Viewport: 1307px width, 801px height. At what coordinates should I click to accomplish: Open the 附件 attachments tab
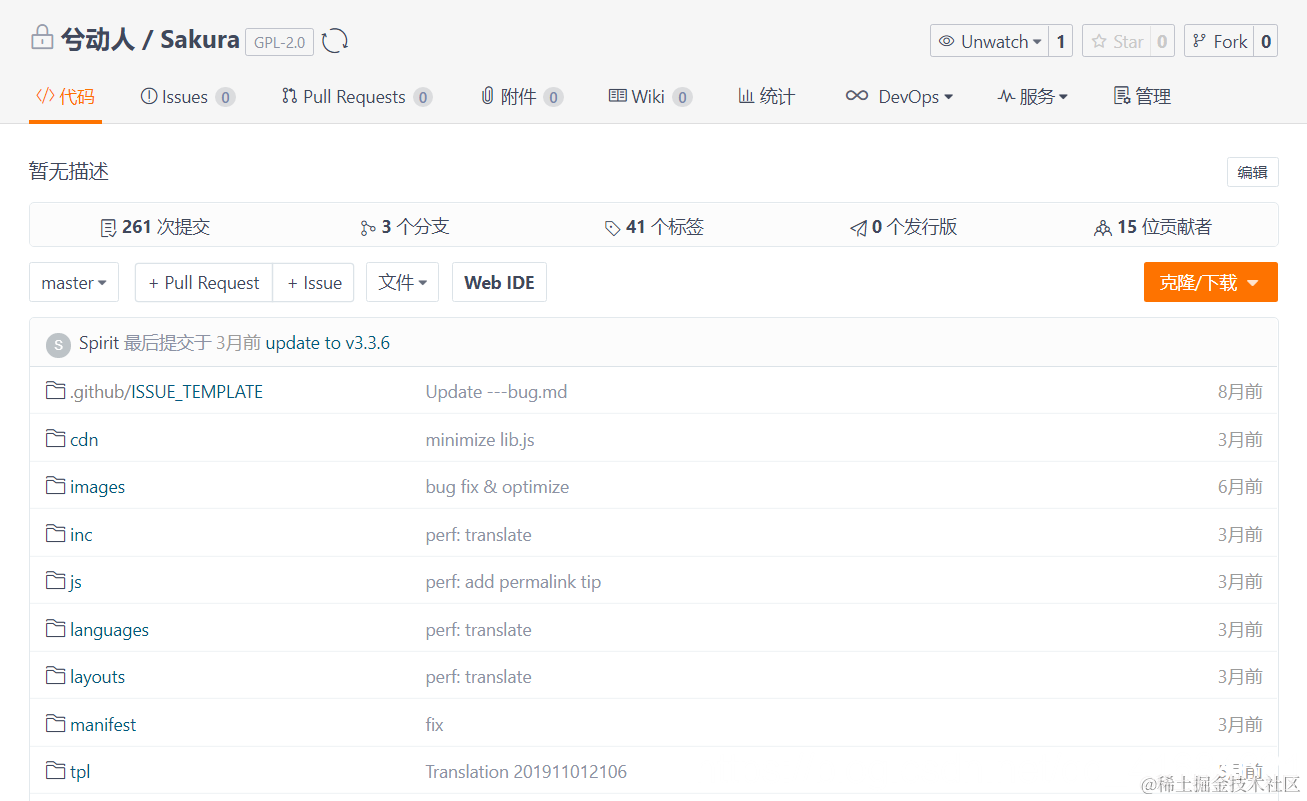(521, 97)
